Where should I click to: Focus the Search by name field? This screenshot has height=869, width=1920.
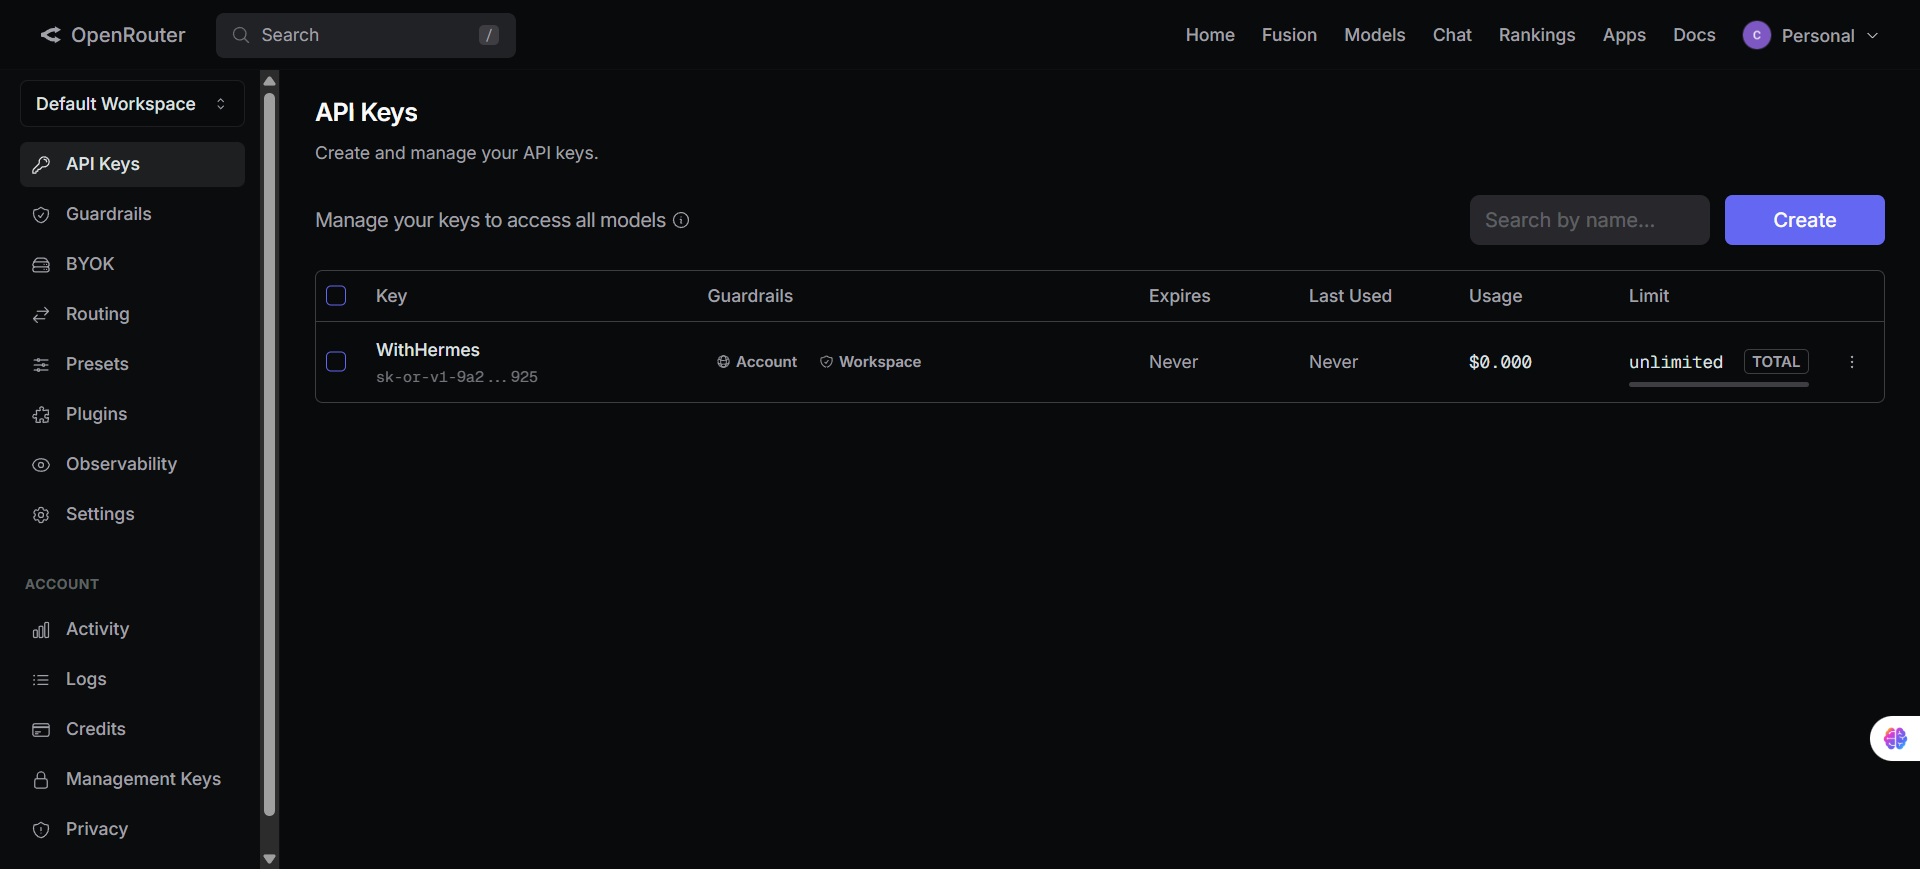click(x=1589, y=220)
